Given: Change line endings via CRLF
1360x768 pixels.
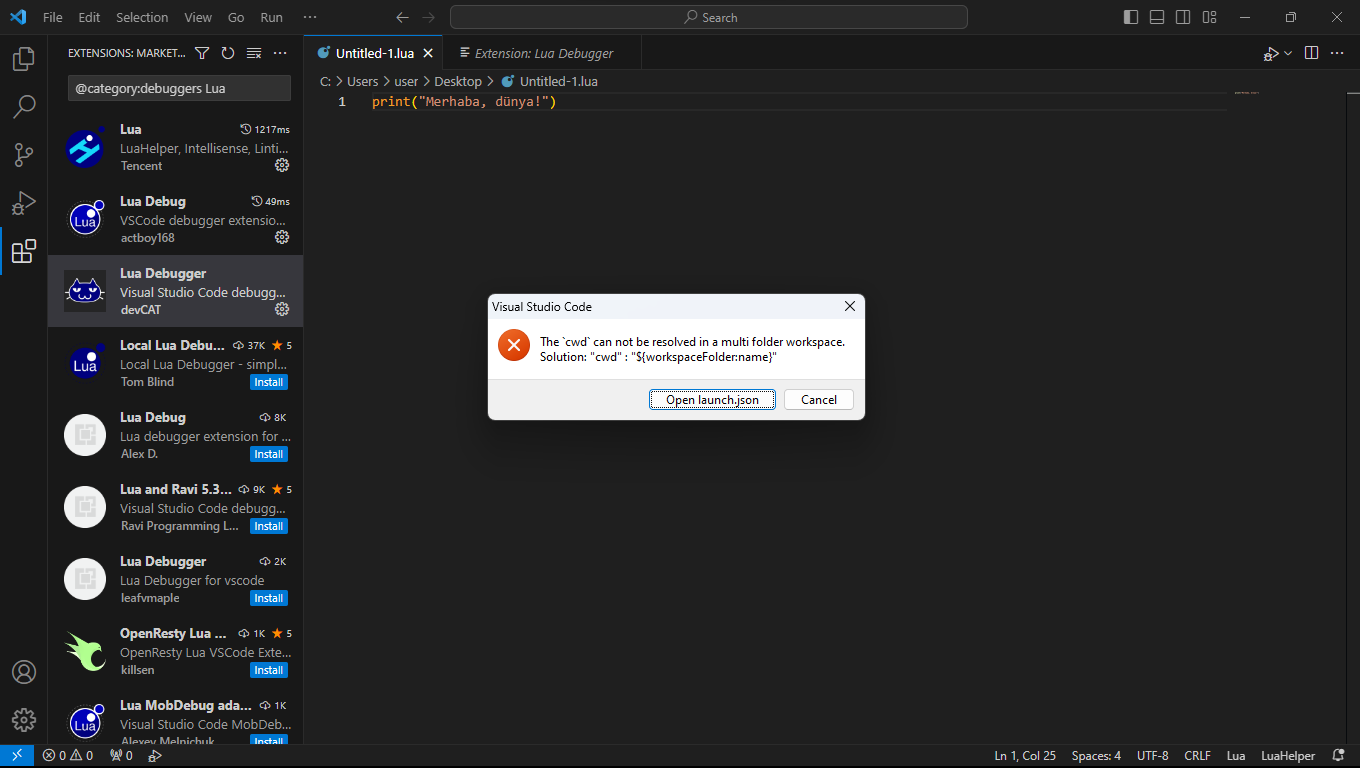Looking at the screenshot, I should point(1197,756).
